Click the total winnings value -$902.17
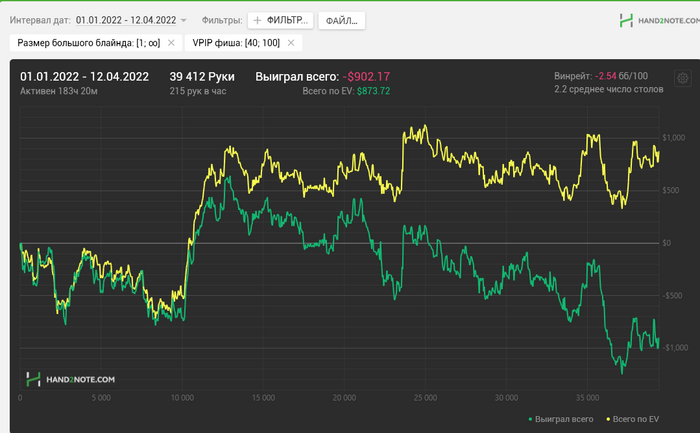The image size is (700, 433). click(x=366, y=76)
